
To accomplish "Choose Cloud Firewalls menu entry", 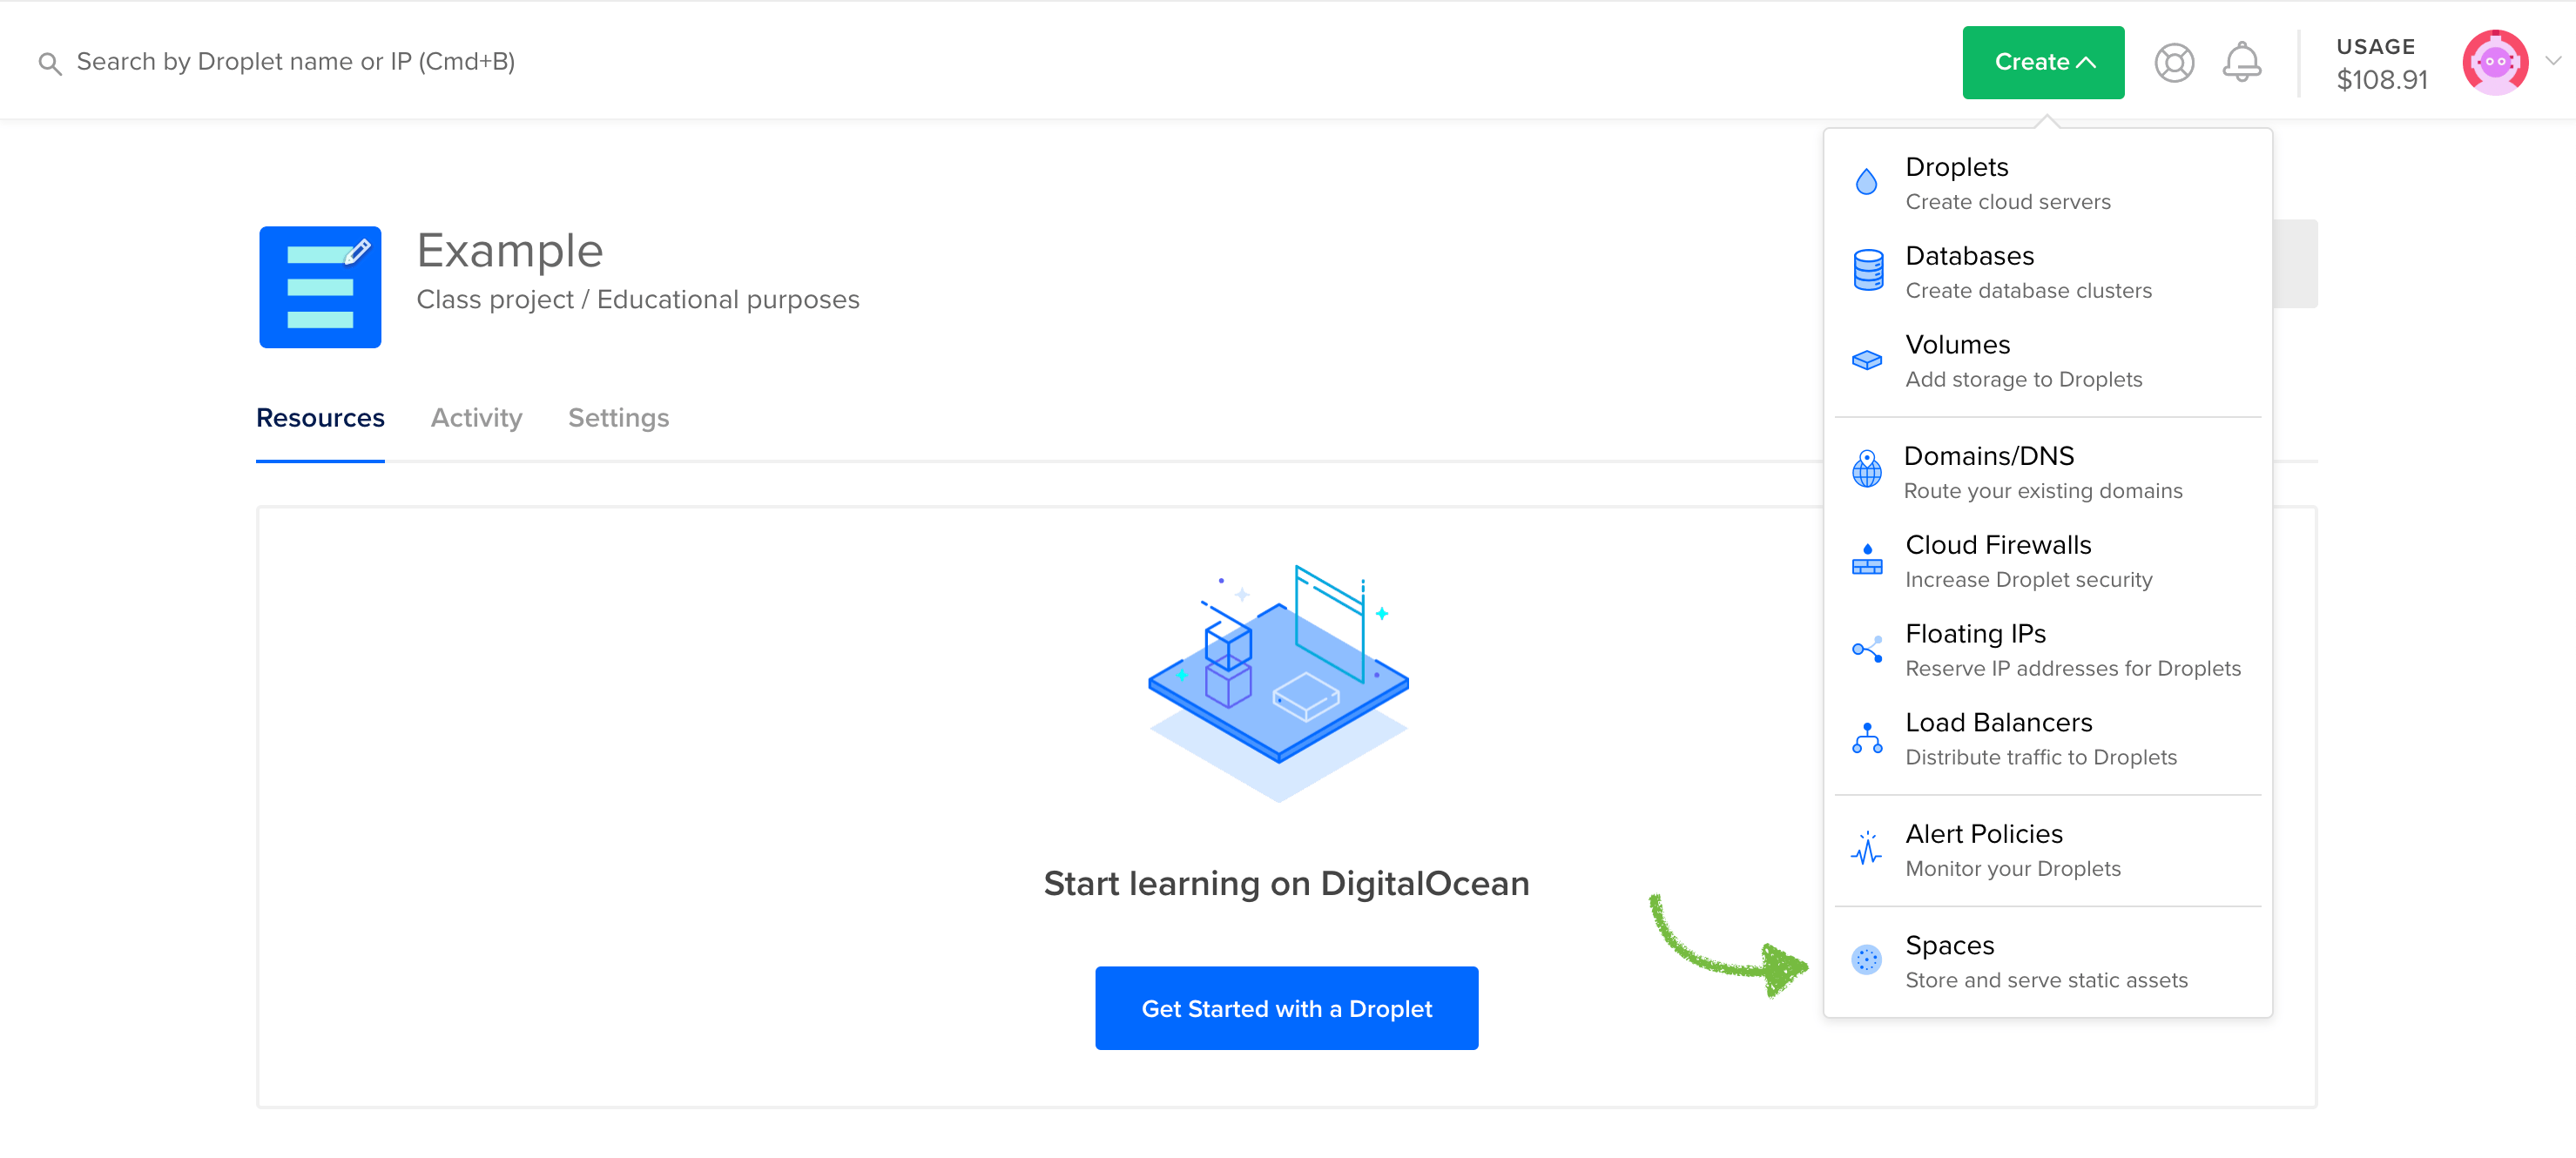I will click(x=2047, y=561).
